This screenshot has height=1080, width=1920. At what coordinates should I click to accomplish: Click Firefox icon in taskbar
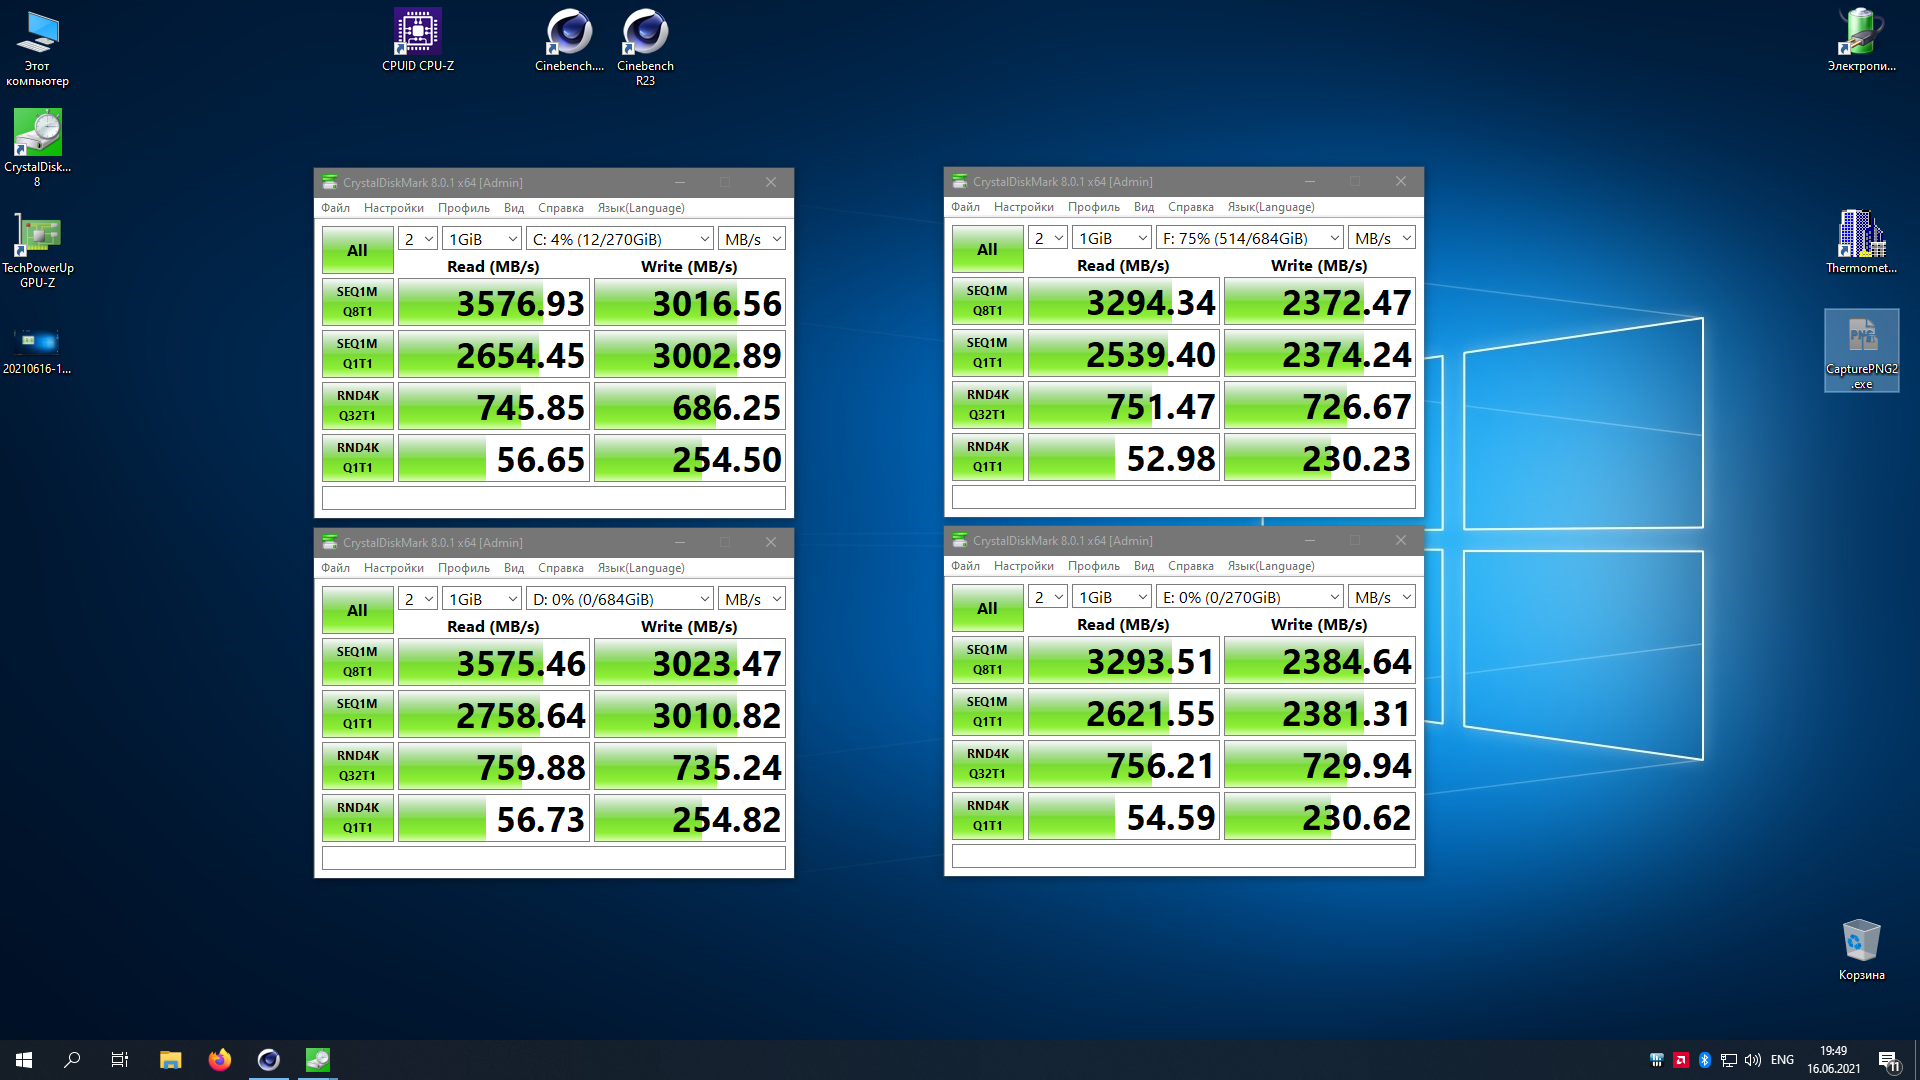point(219,1060)
